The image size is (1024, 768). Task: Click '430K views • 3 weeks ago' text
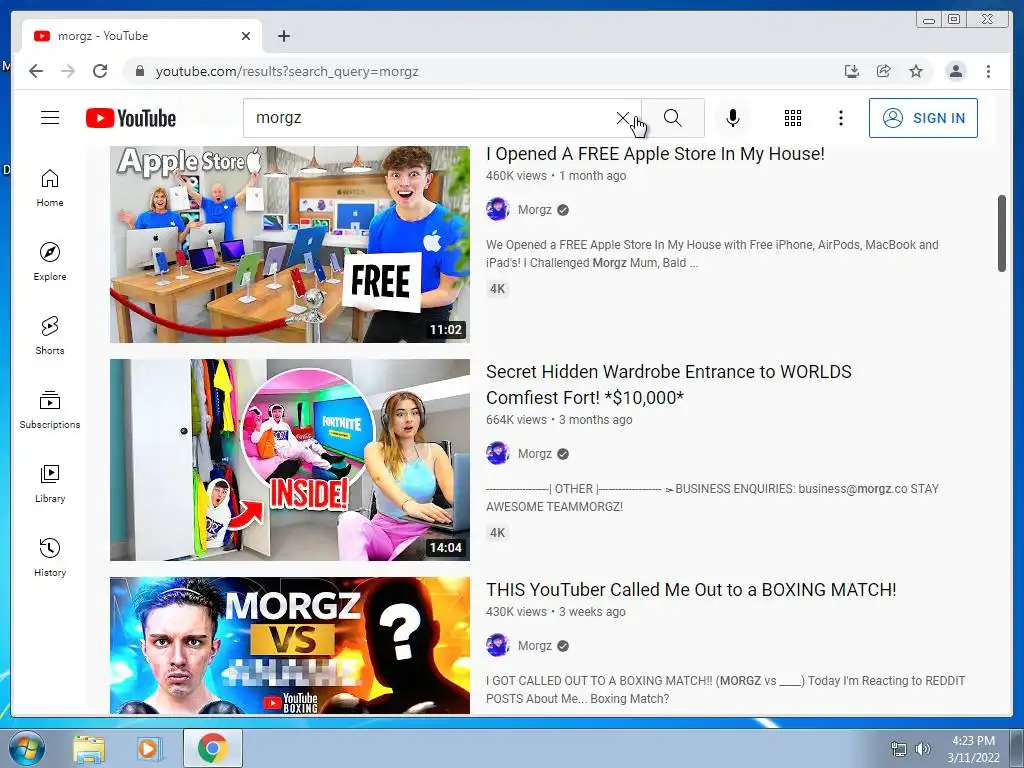coord(556,612)
